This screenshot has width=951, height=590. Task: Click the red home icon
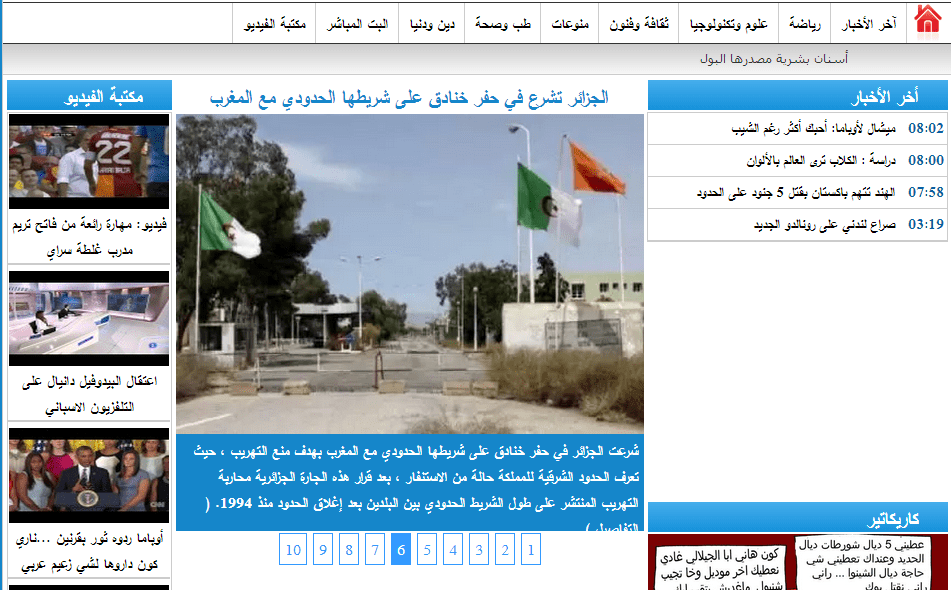tap(927, 22)
